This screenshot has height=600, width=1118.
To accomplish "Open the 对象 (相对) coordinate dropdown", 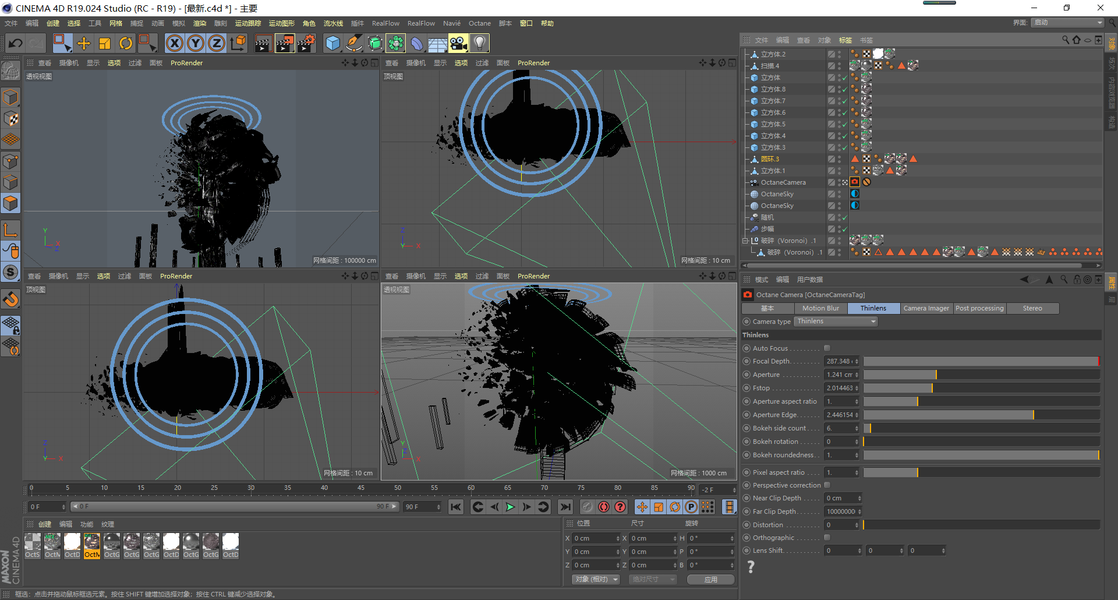I will [x=596, y=579].
